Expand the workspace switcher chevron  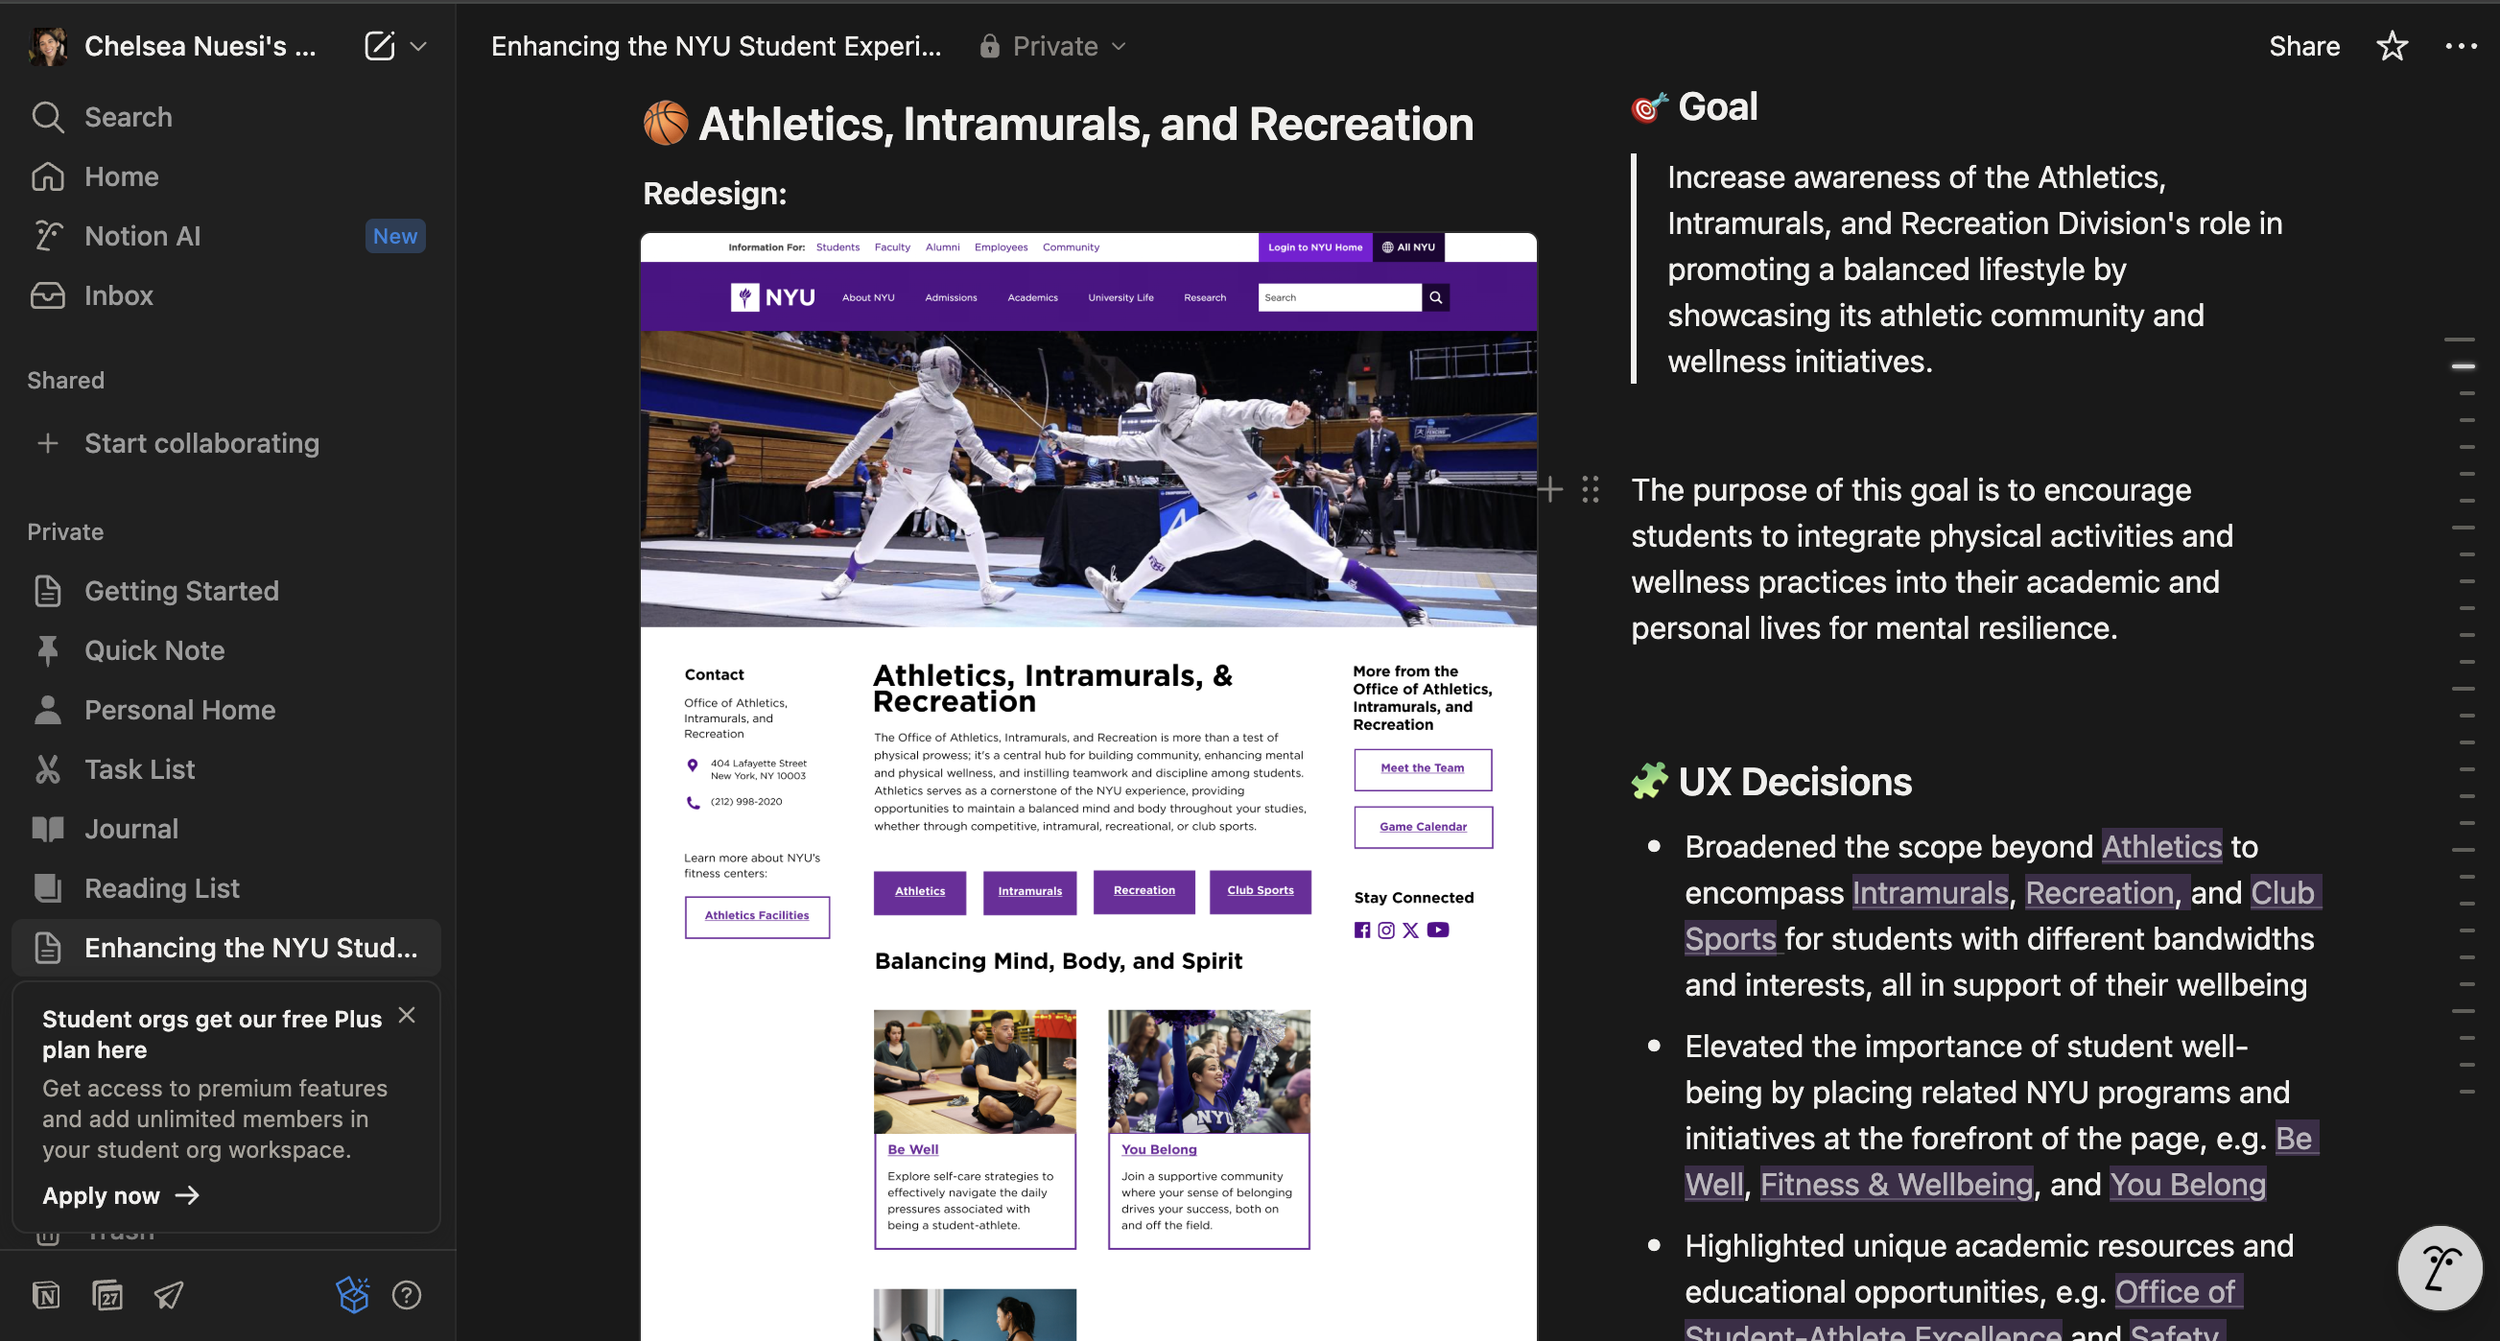point(419,46)
